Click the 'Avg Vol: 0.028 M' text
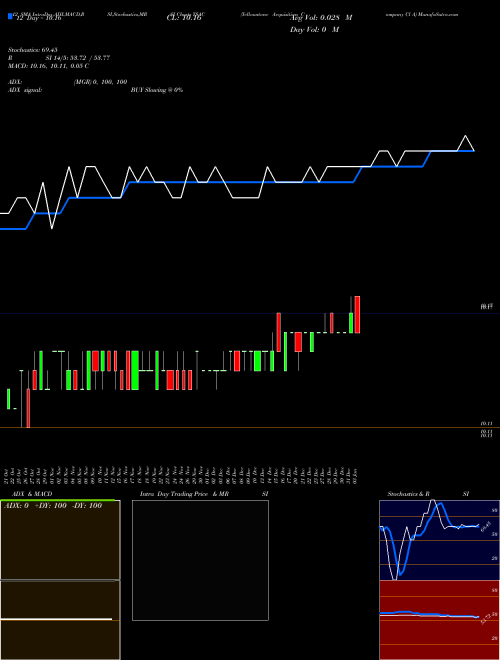This screenshot has width=500, height=660. [321, 18]
